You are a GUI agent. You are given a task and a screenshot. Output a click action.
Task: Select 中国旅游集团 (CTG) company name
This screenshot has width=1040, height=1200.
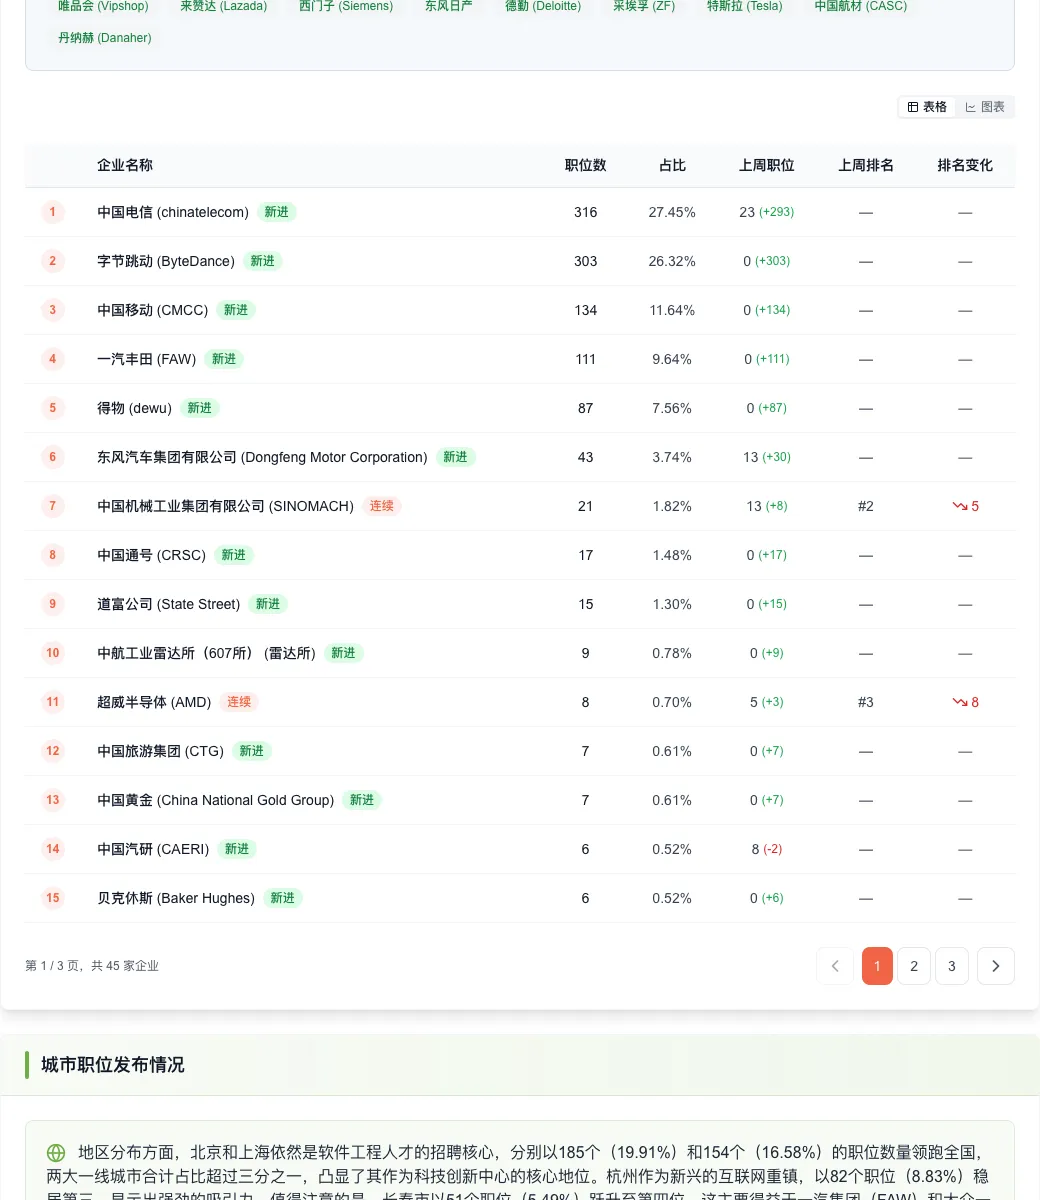pos(160,751)
